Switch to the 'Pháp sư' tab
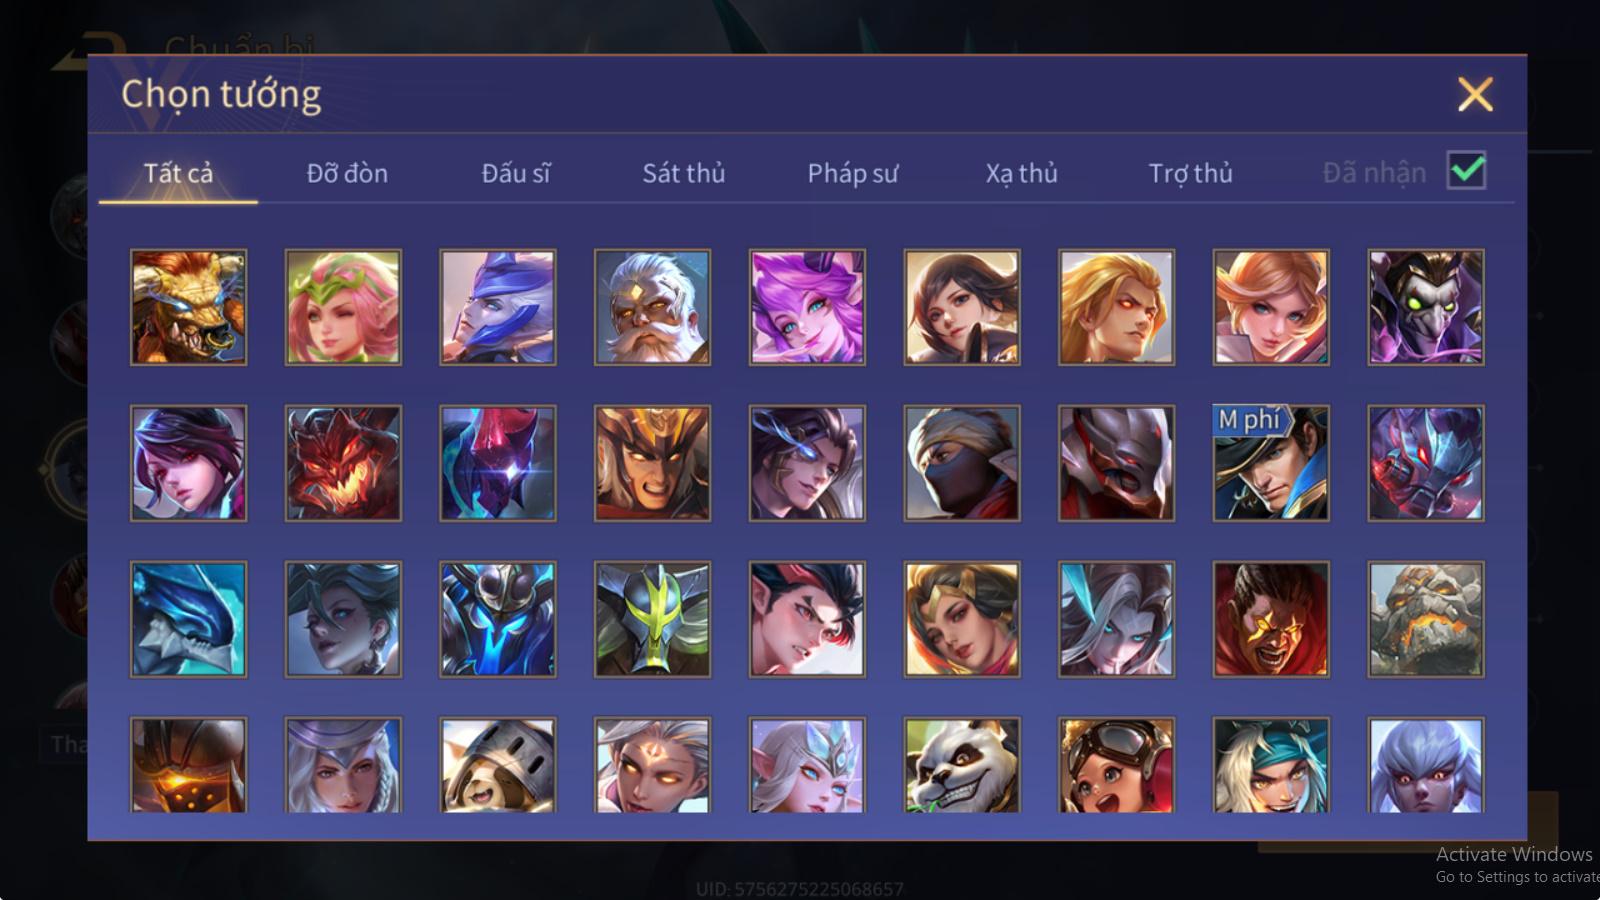This screenshot has width=1600, height=900. (x=853, y=173)
